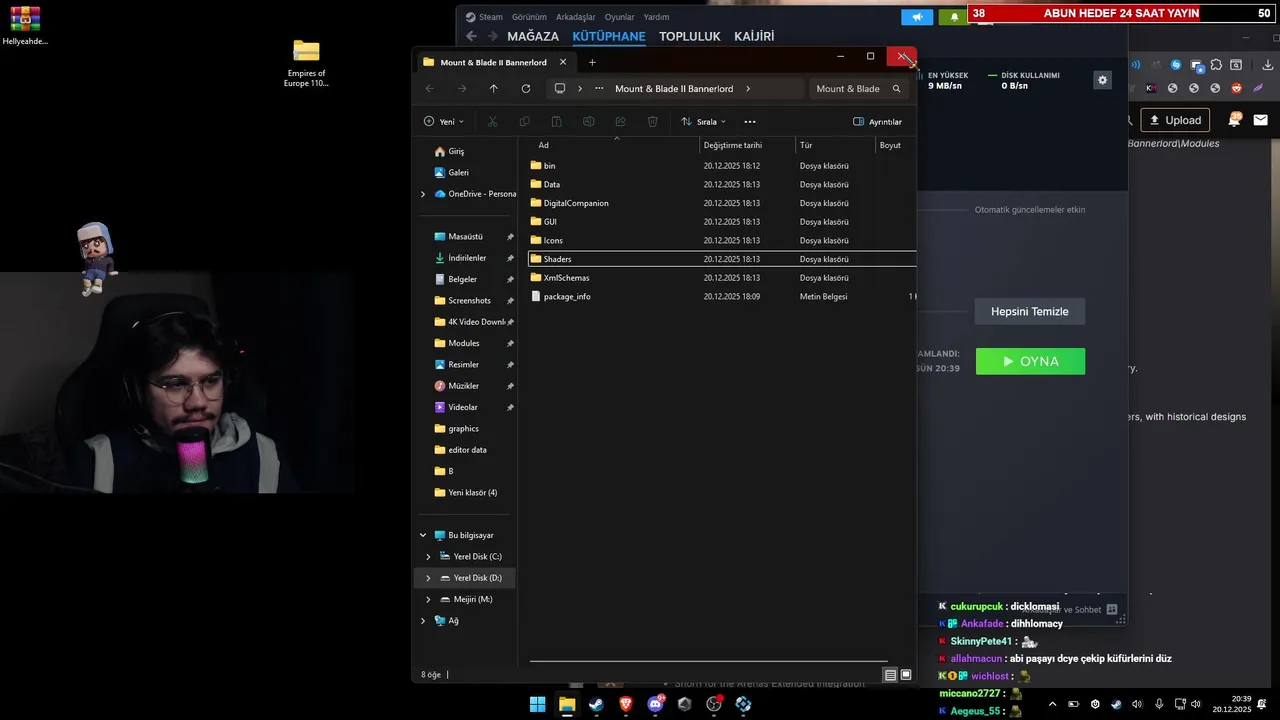The width and height of the screenshot is (1280, 720).
Task: Switch to large thumbnails view icon in status bar
Action: coord(906,675)
